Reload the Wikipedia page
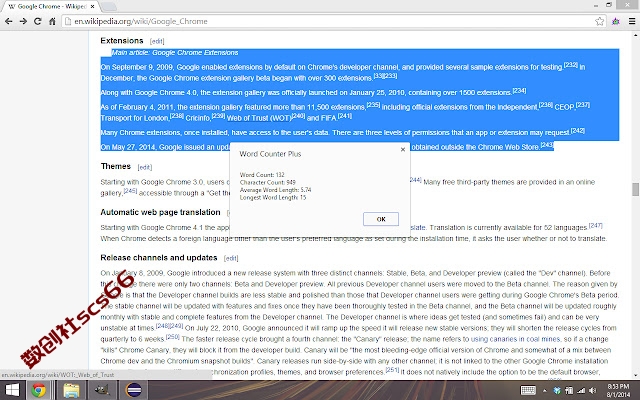 [x=38, y=21]
